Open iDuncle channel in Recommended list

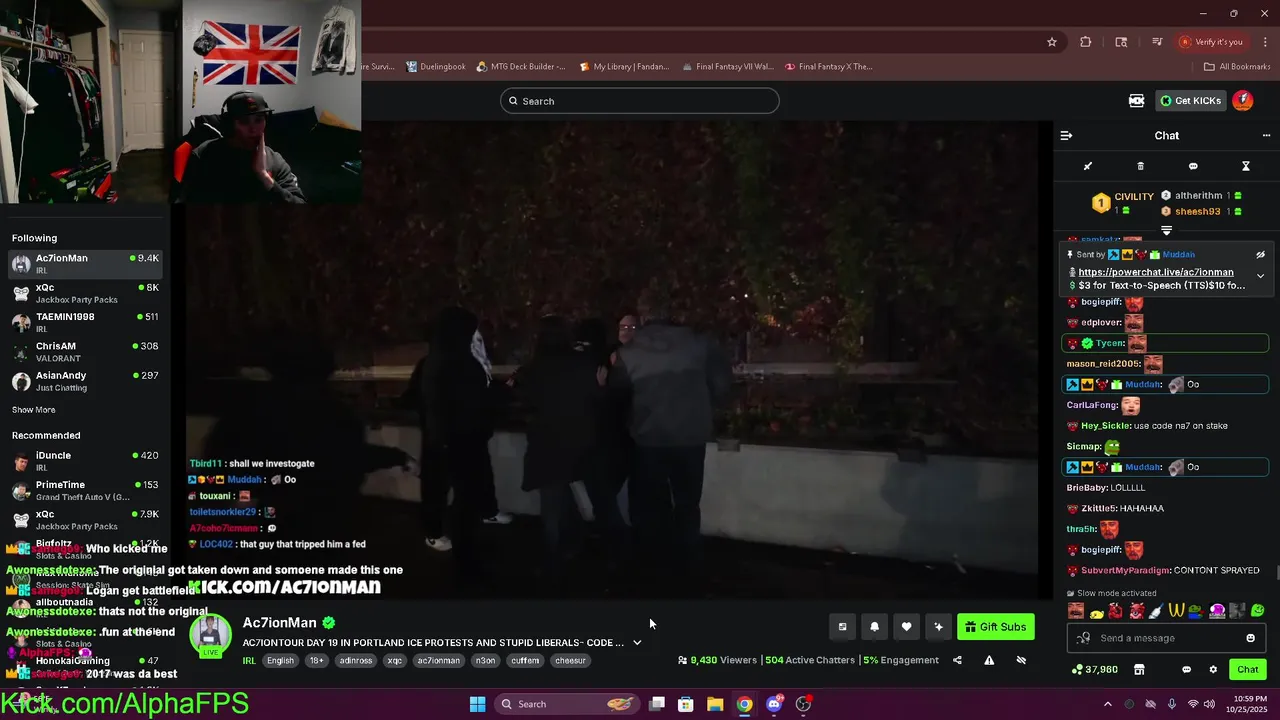coord(85,461)
